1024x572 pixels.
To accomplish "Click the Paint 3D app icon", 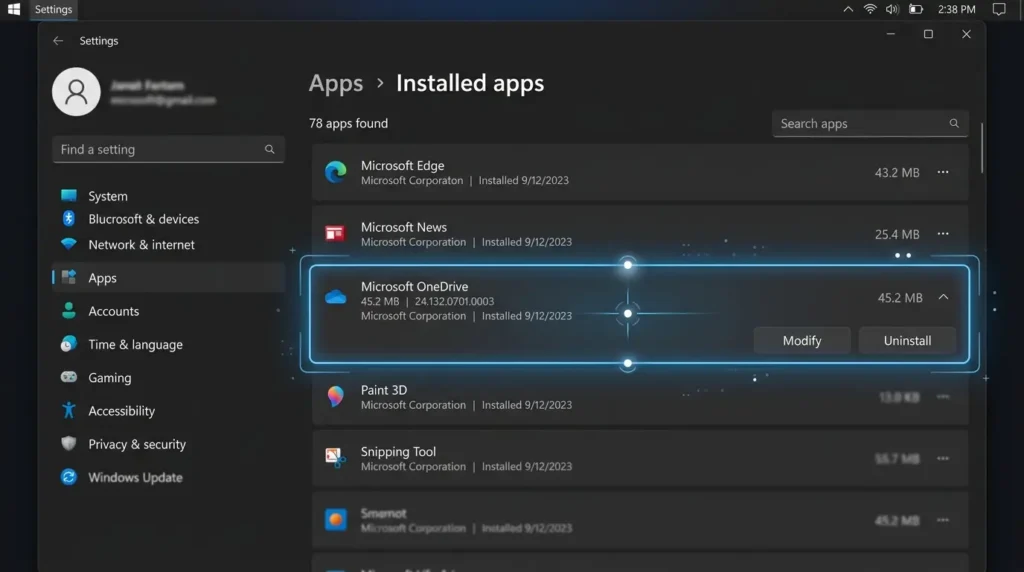I will (x=336, y=396).
